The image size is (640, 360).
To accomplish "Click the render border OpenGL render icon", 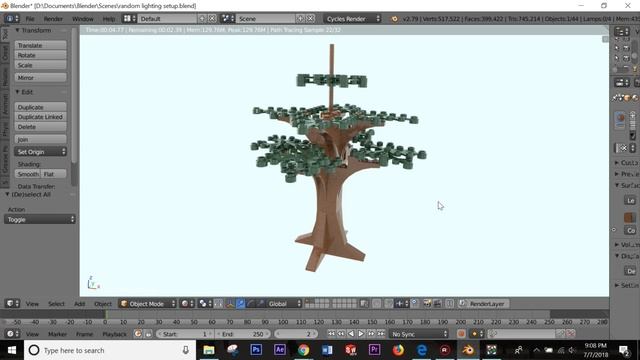I will click(x=427, y=304).
